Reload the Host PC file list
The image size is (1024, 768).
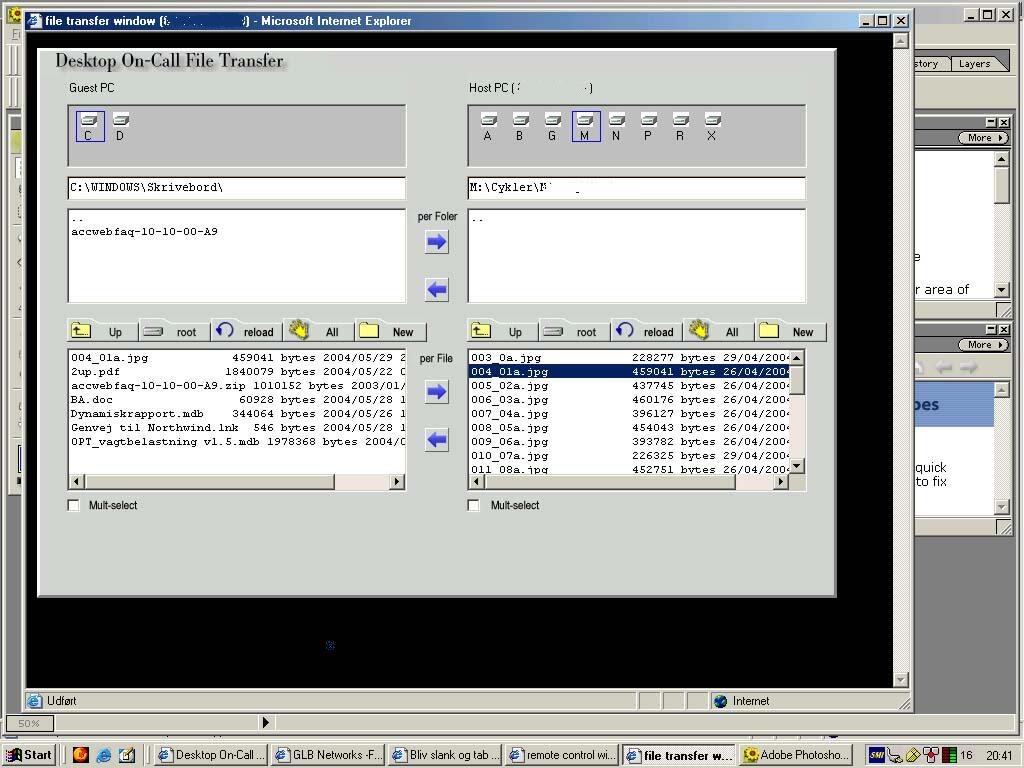[647, 331]
